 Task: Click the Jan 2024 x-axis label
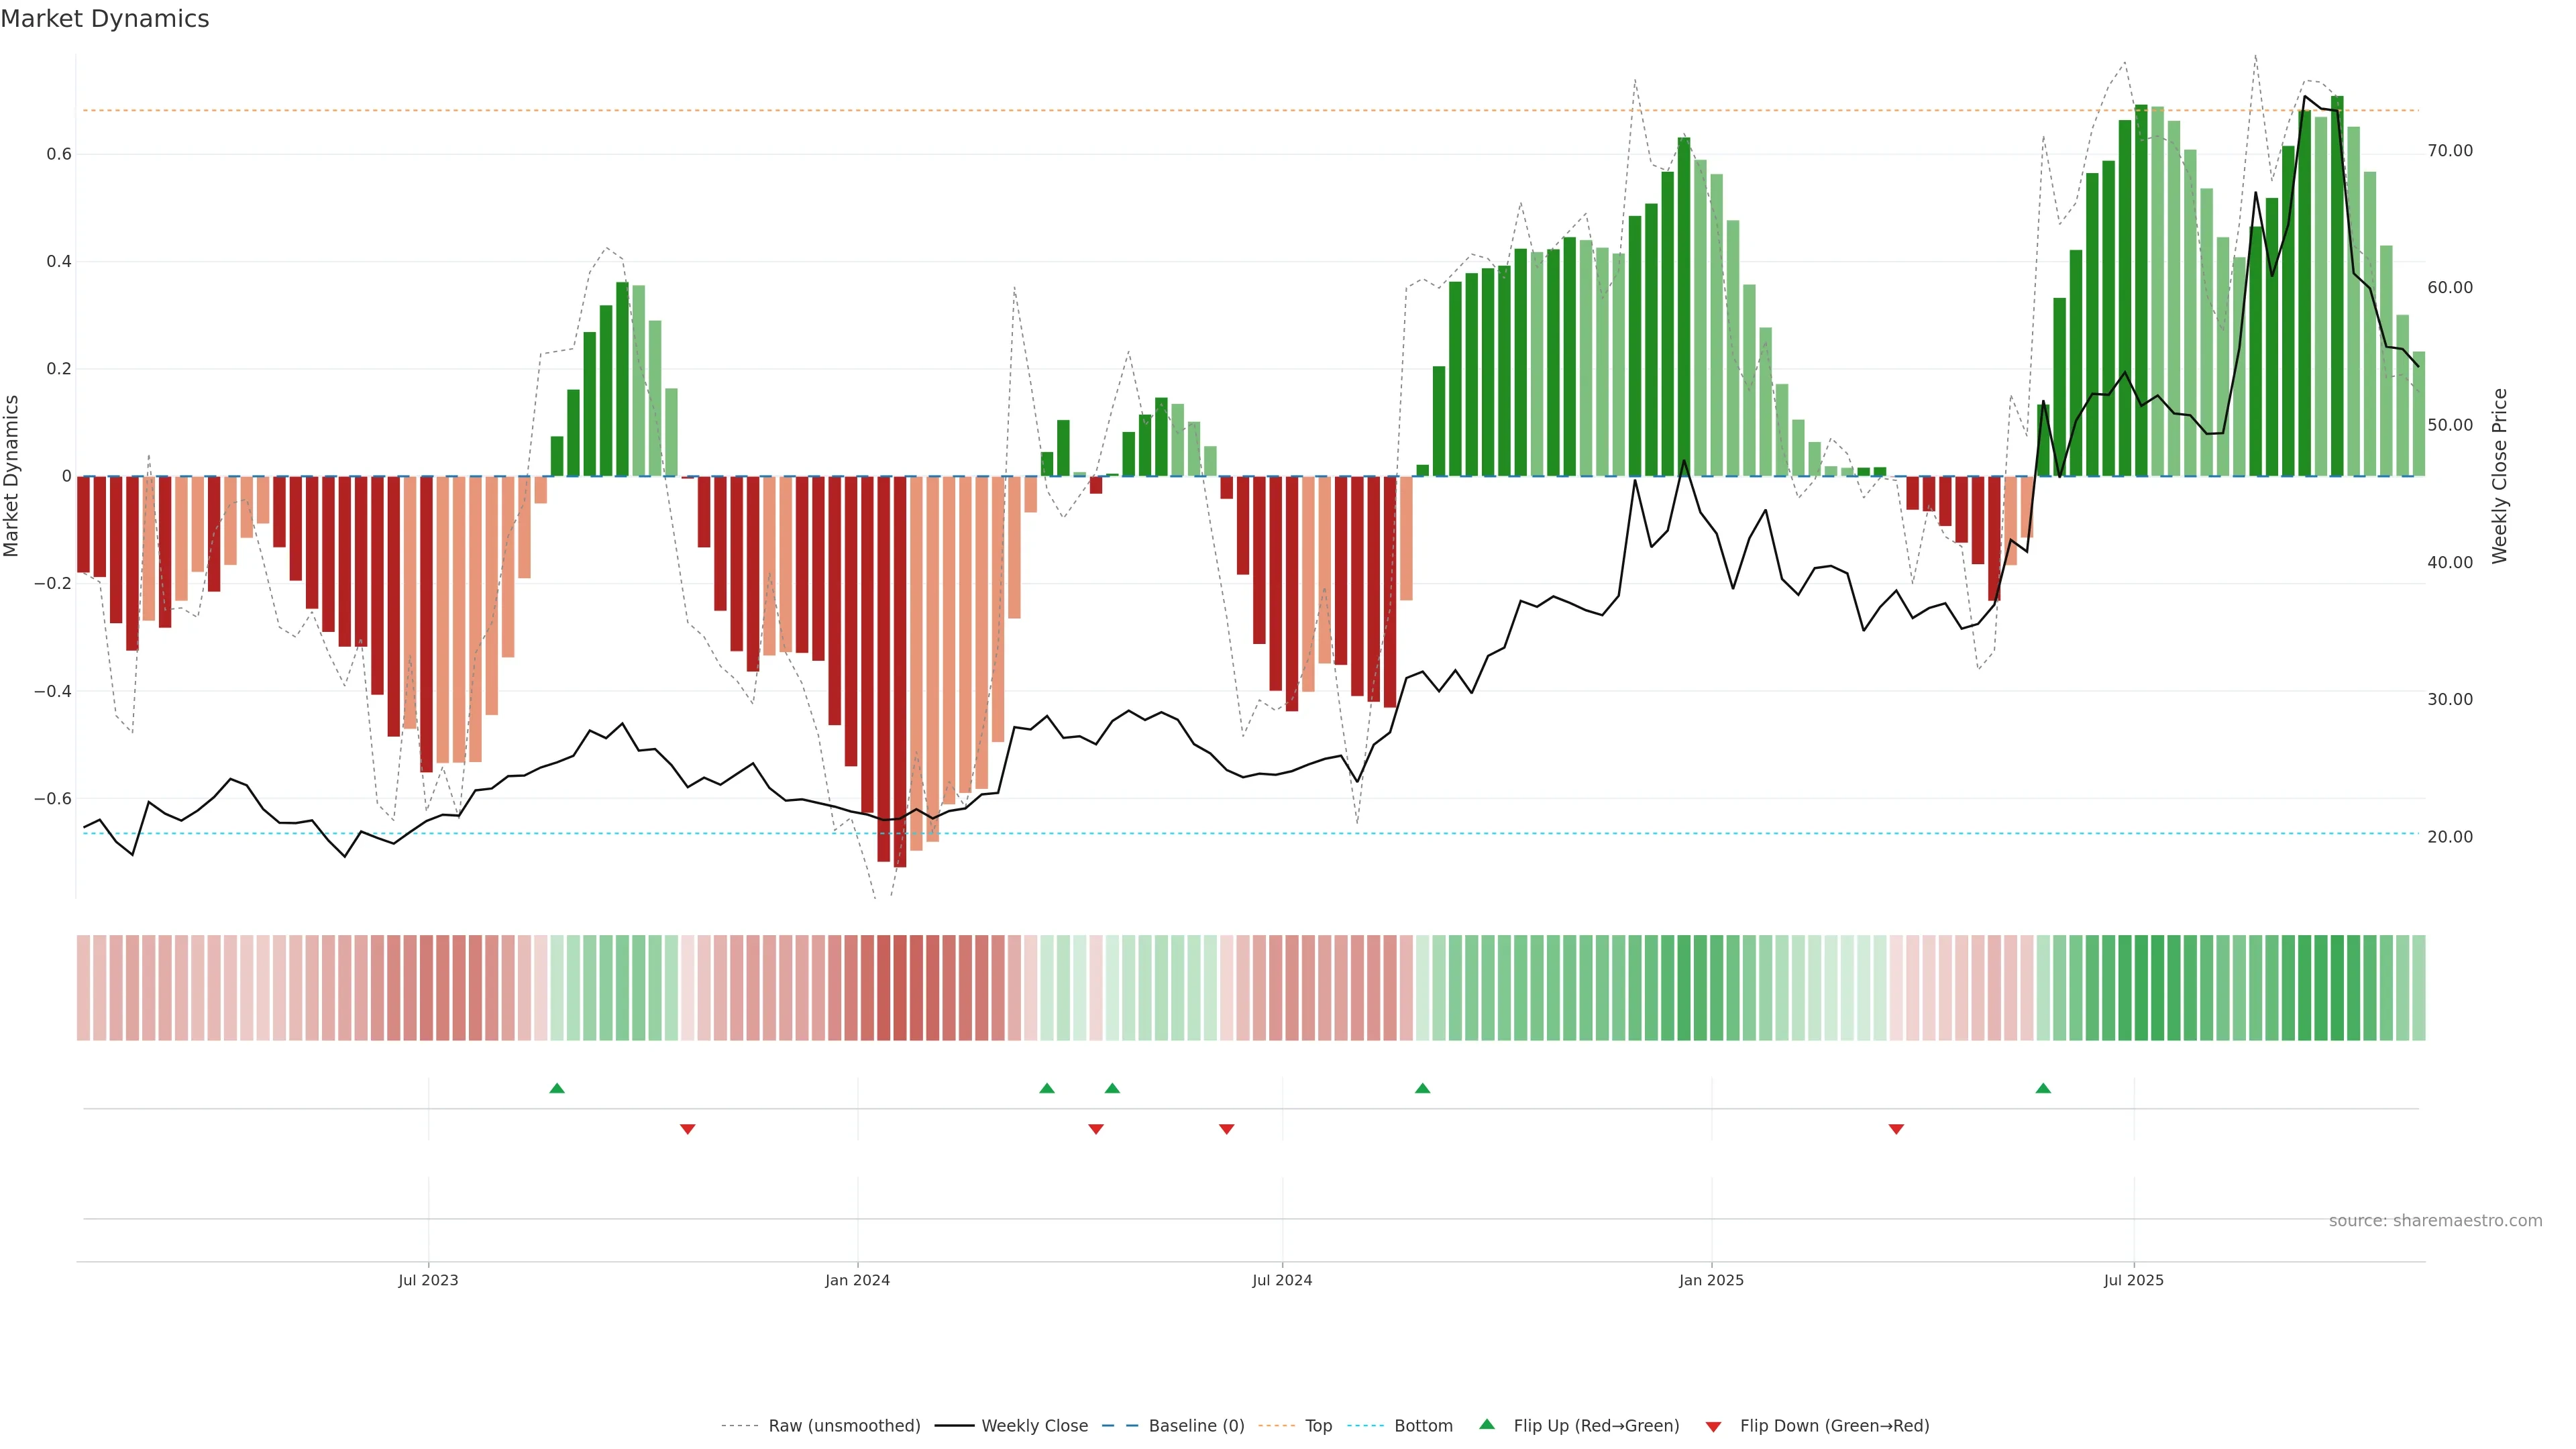857,1280
